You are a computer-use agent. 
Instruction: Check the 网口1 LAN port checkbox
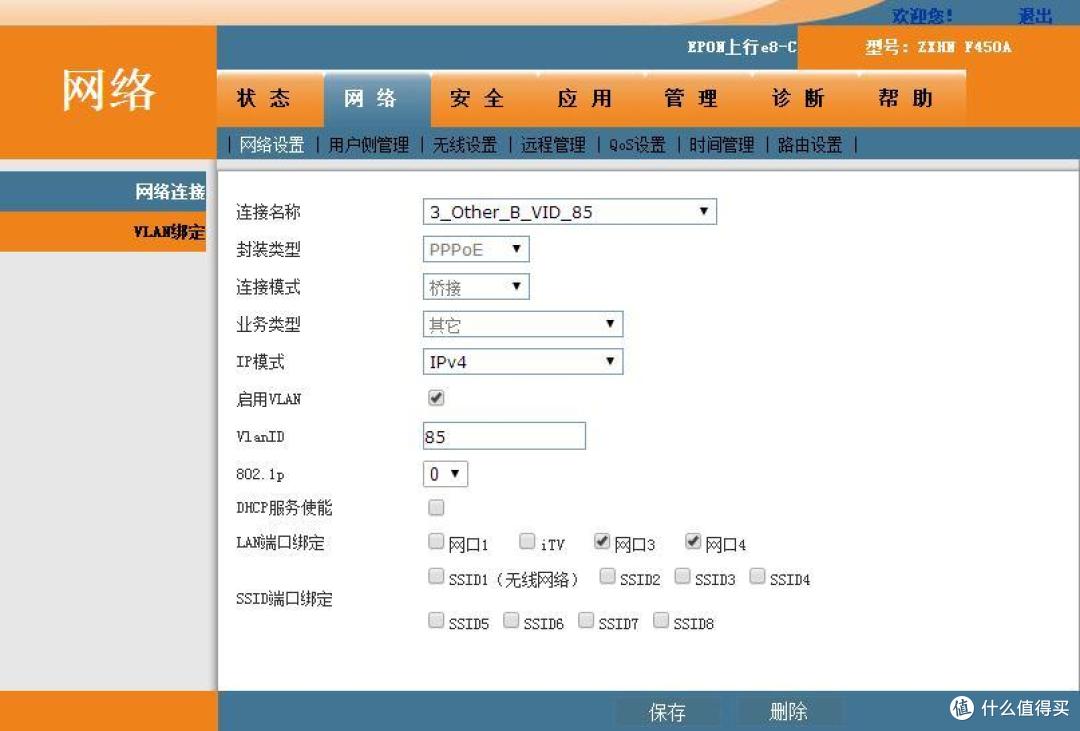pyautogui.click(x=436, y=542)
